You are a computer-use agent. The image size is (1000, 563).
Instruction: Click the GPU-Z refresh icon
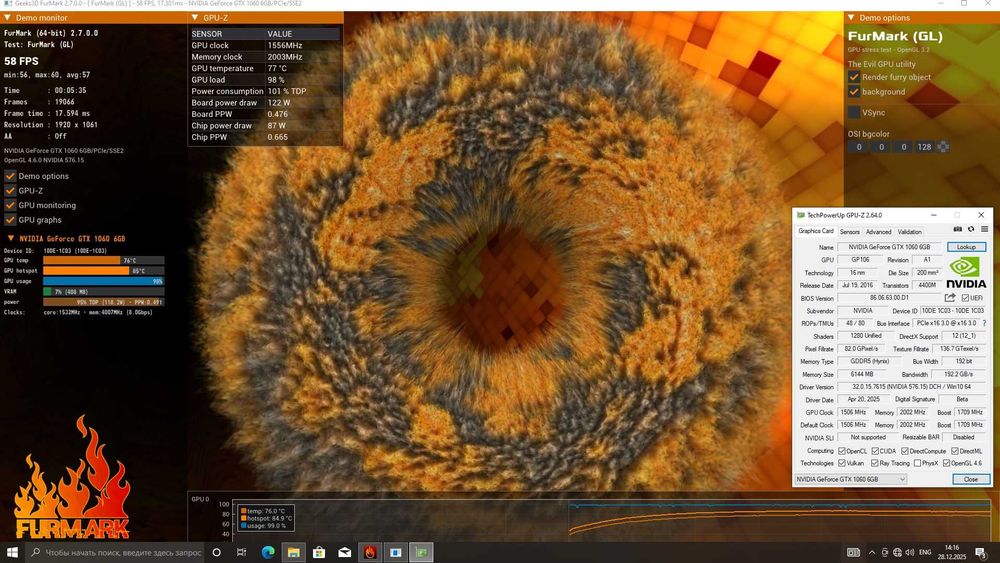tap(971, 230)
